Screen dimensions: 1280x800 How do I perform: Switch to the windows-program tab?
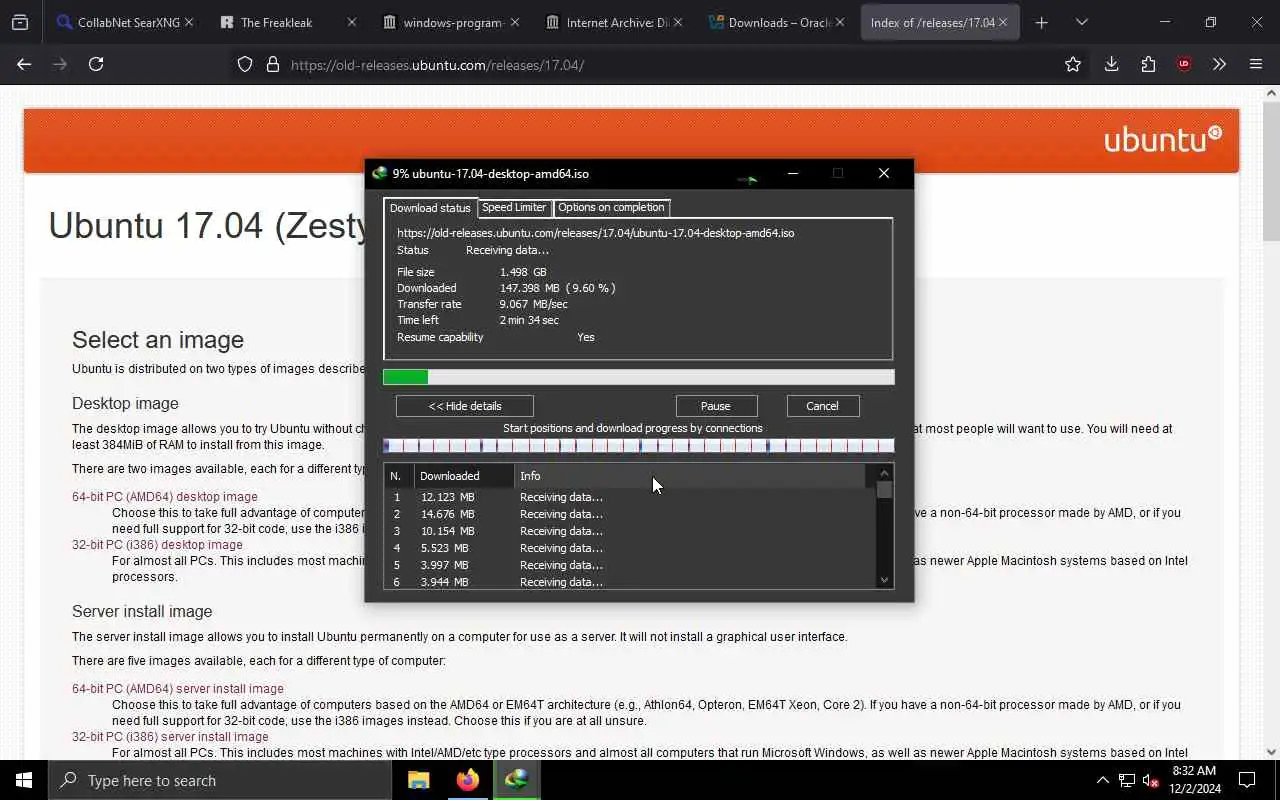[453, 22]
